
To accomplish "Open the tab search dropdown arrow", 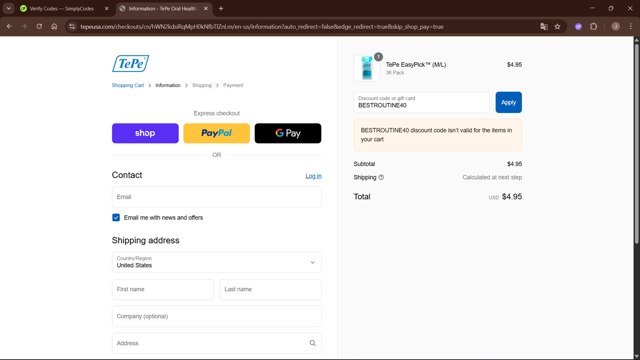I will point(9,8).
